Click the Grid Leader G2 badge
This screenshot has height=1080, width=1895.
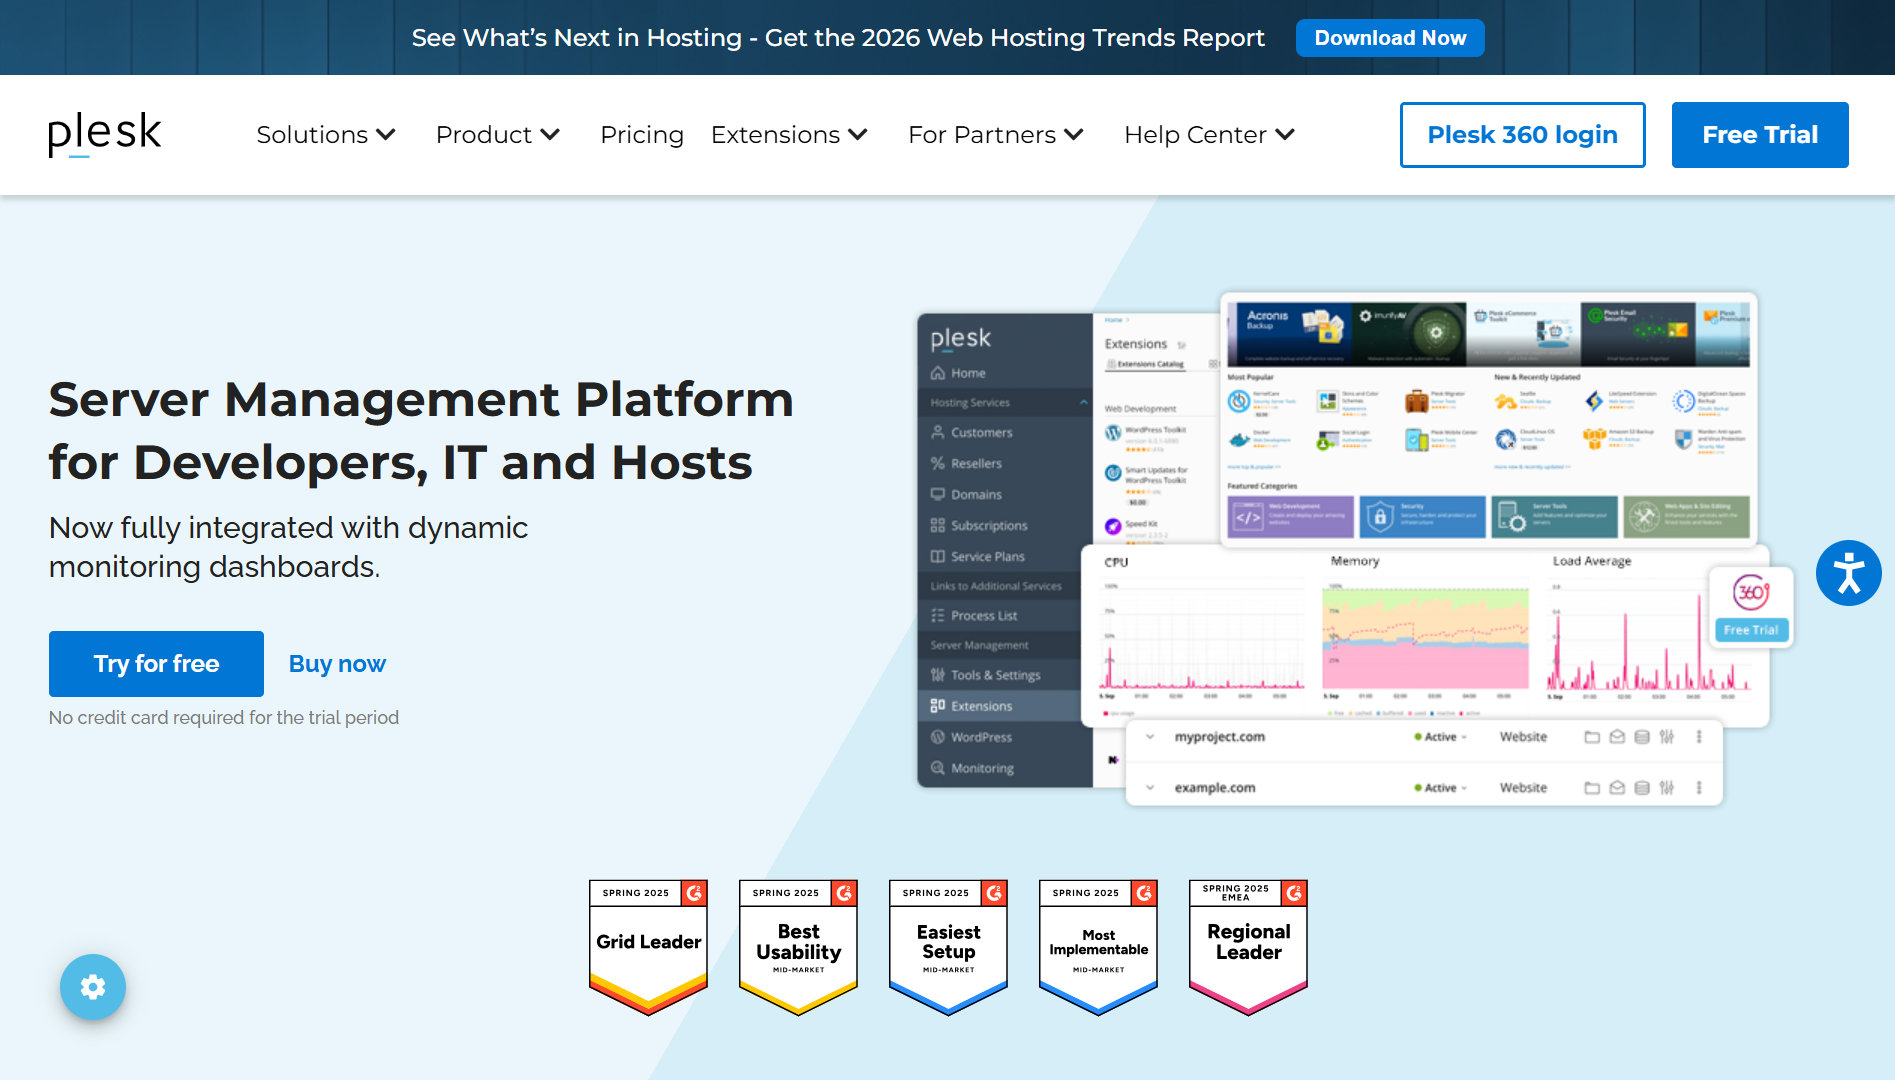(648, 946)
